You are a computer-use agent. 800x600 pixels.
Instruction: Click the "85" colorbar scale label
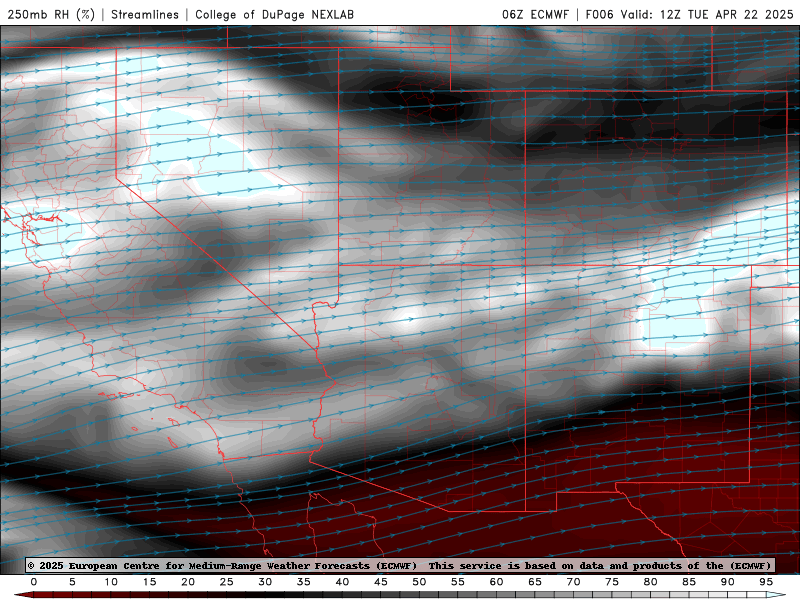(x=689, y=582)
